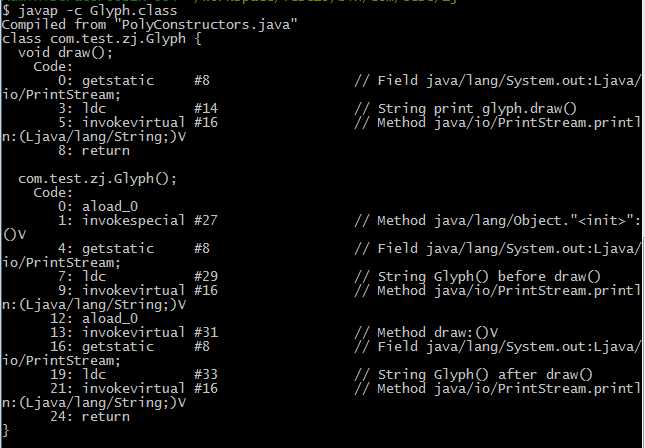
Task: Click the 12: aload_0 instruction
Action: (94, 318)
